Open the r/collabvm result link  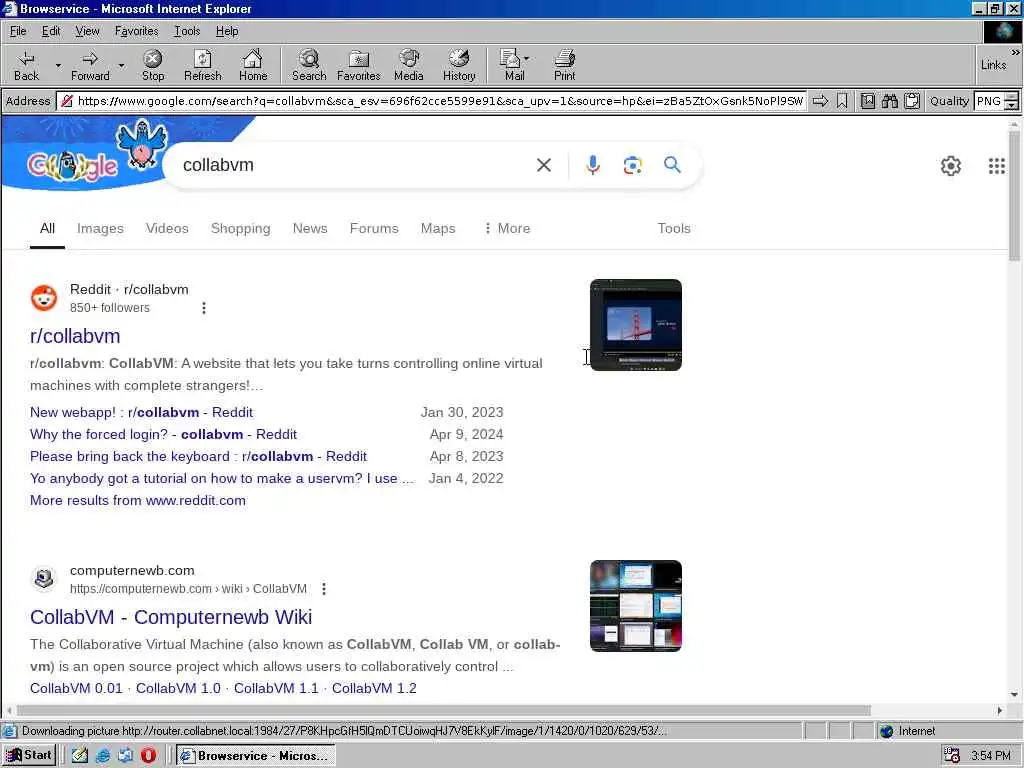[x=75, y=336]
